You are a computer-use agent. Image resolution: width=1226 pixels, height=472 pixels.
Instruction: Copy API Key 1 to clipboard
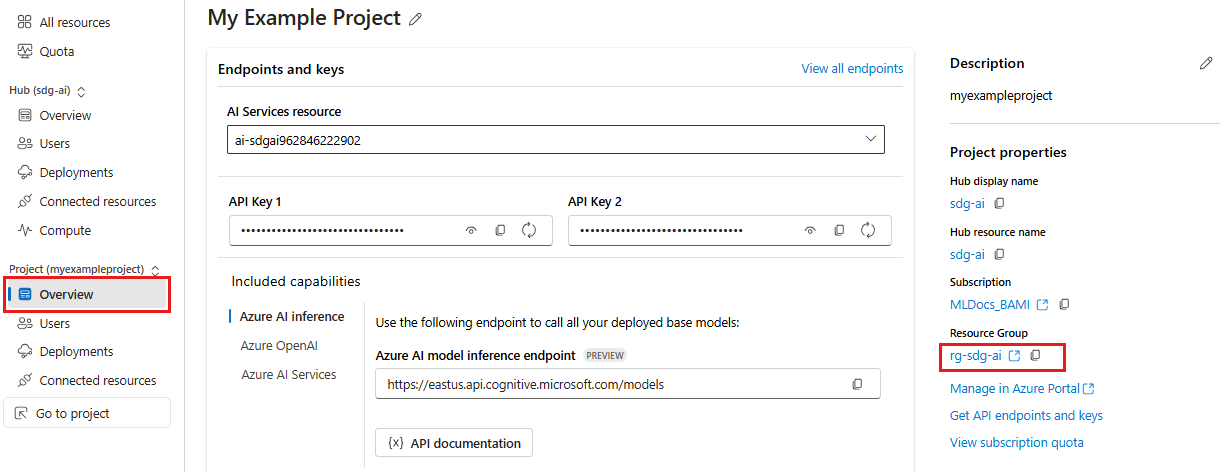[500, 230]
